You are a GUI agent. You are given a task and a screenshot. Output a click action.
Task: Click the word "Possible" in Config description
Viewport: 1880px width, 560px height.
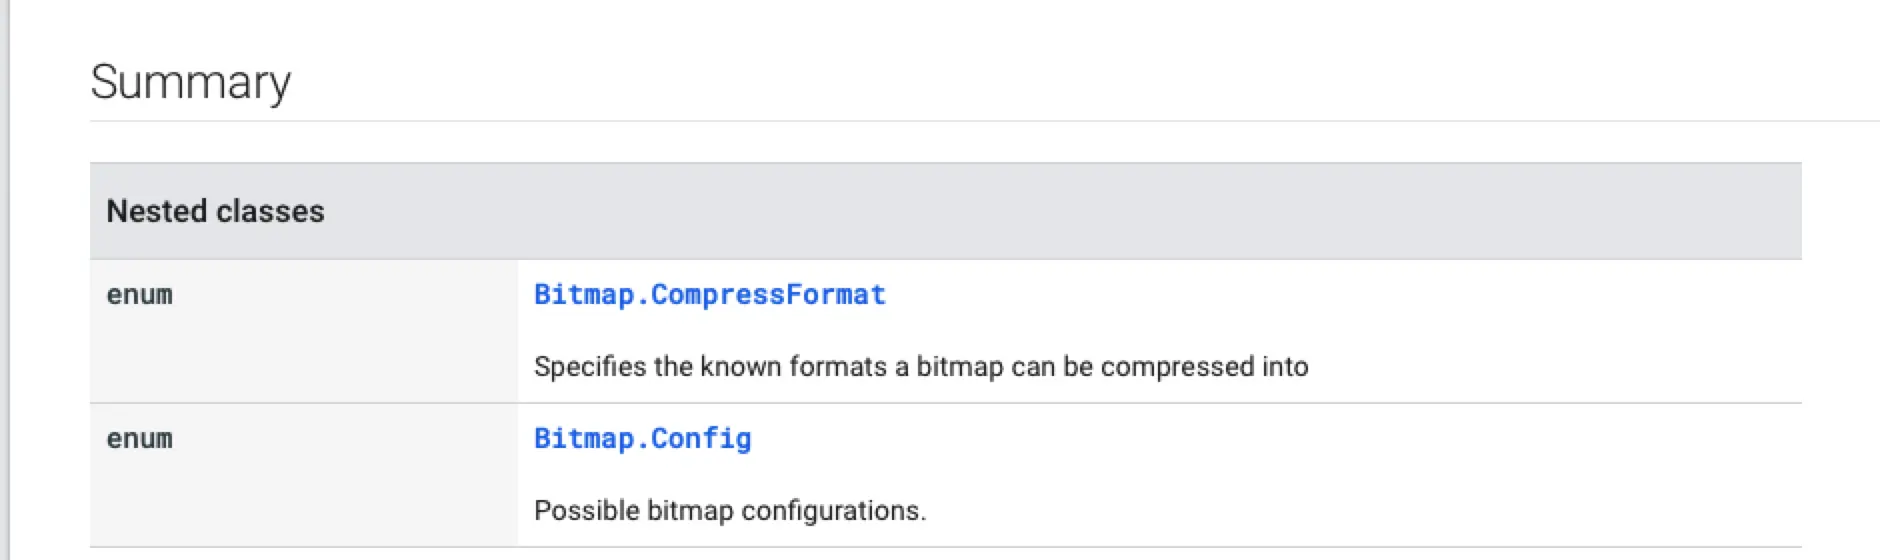(586, 511)
